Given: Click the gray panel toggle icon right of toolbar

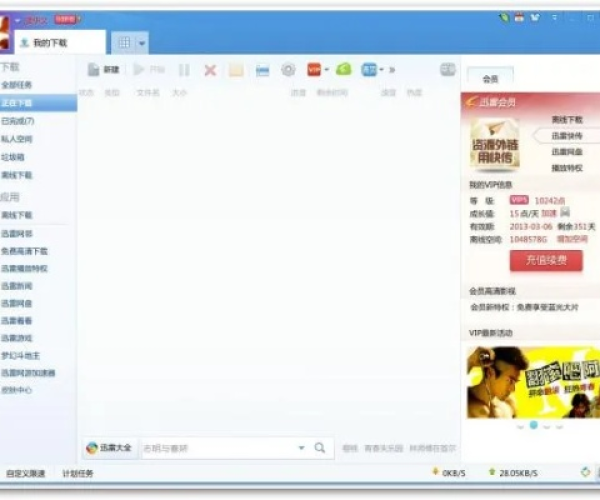Looking at the screenshot, I should tap(447, 69).
